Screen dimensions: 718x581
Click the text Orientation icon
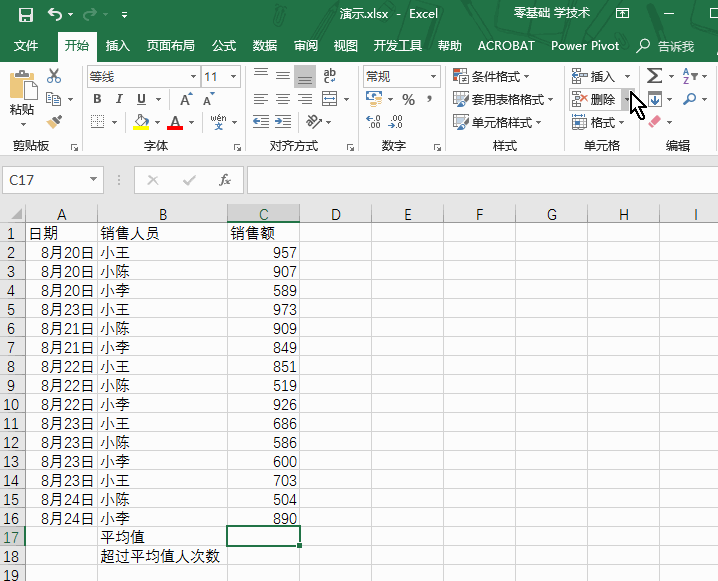(x=315, y=122)
